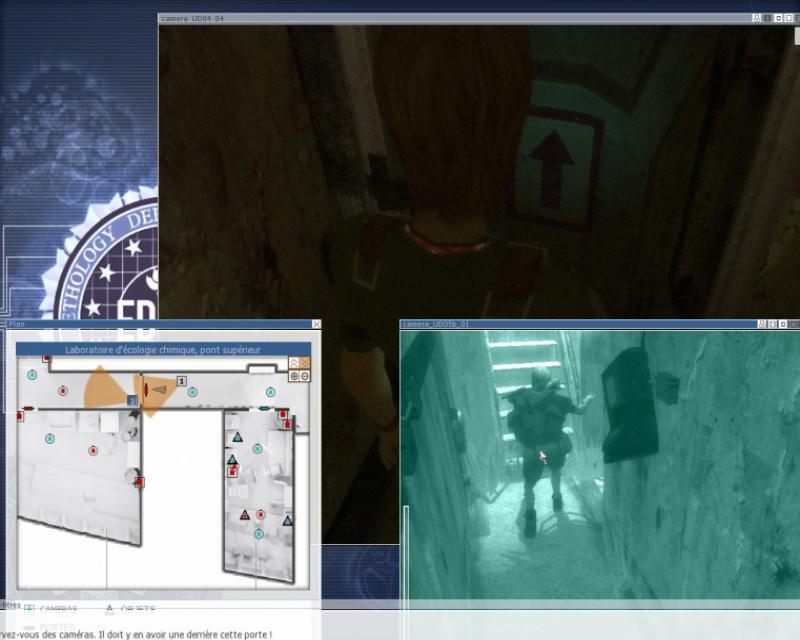Close the Plan window
The width and height of the screenshot is (800, 640).
coord(316,324)
